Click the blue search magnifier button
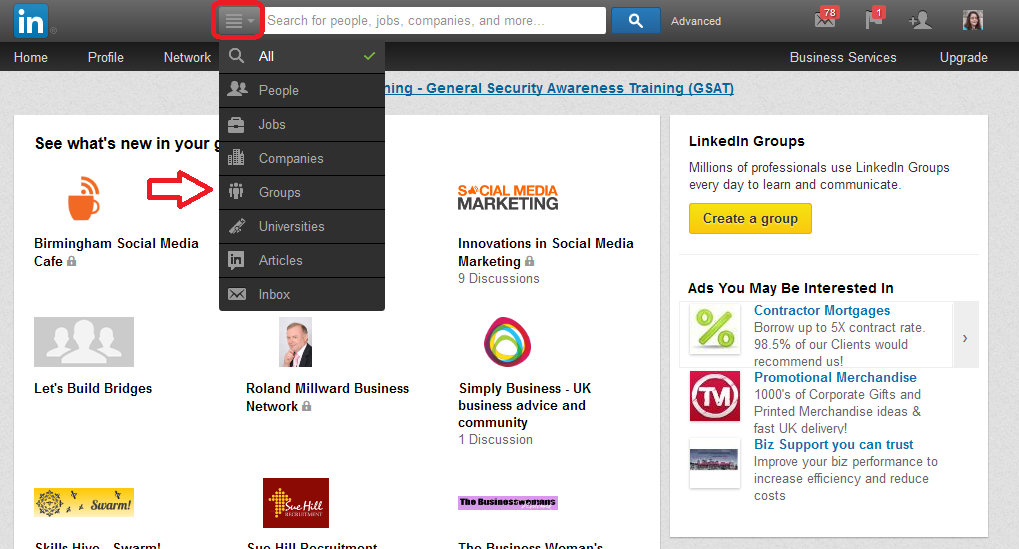The height and width of the screenshot is (549, 1019). (x=635, y=21)
